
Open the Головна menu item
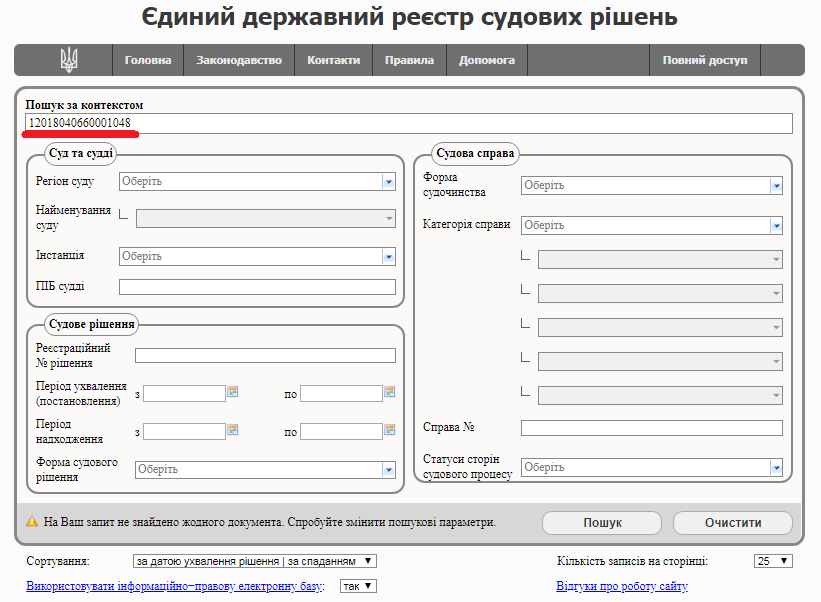(148, 60)
